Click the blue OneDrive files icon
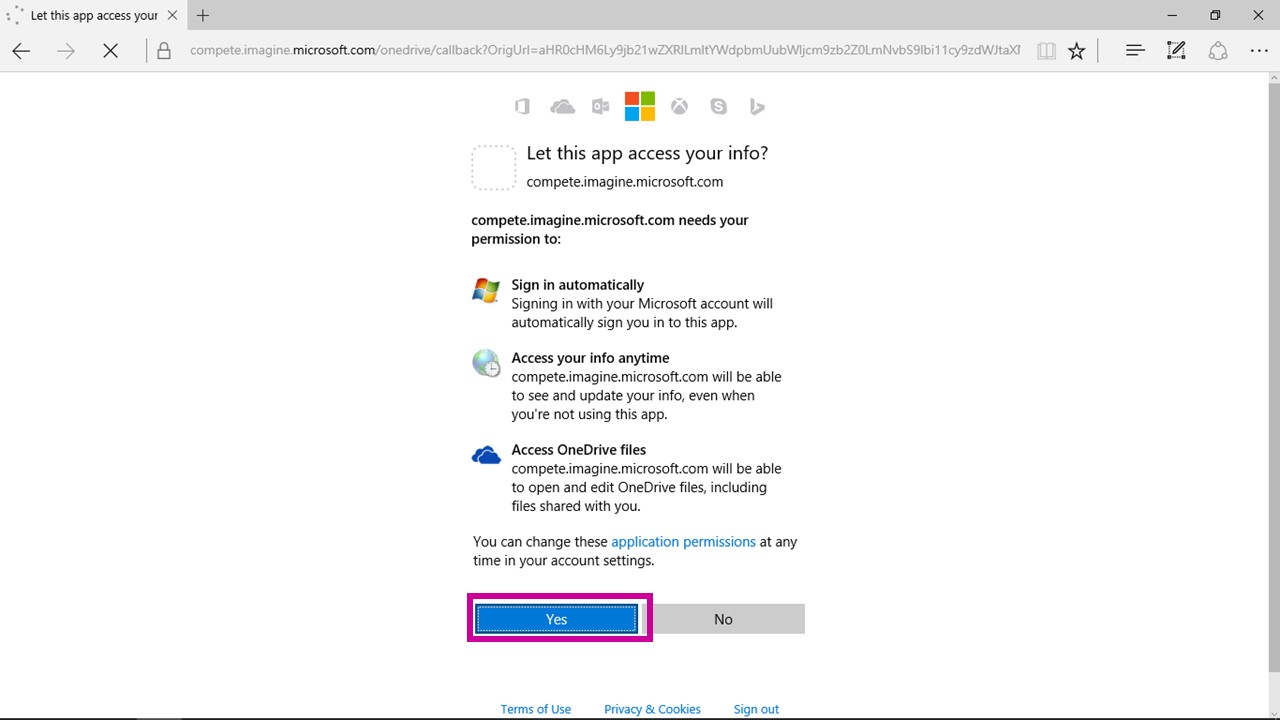Screen dimensions: 1280x720 [486, 455]
